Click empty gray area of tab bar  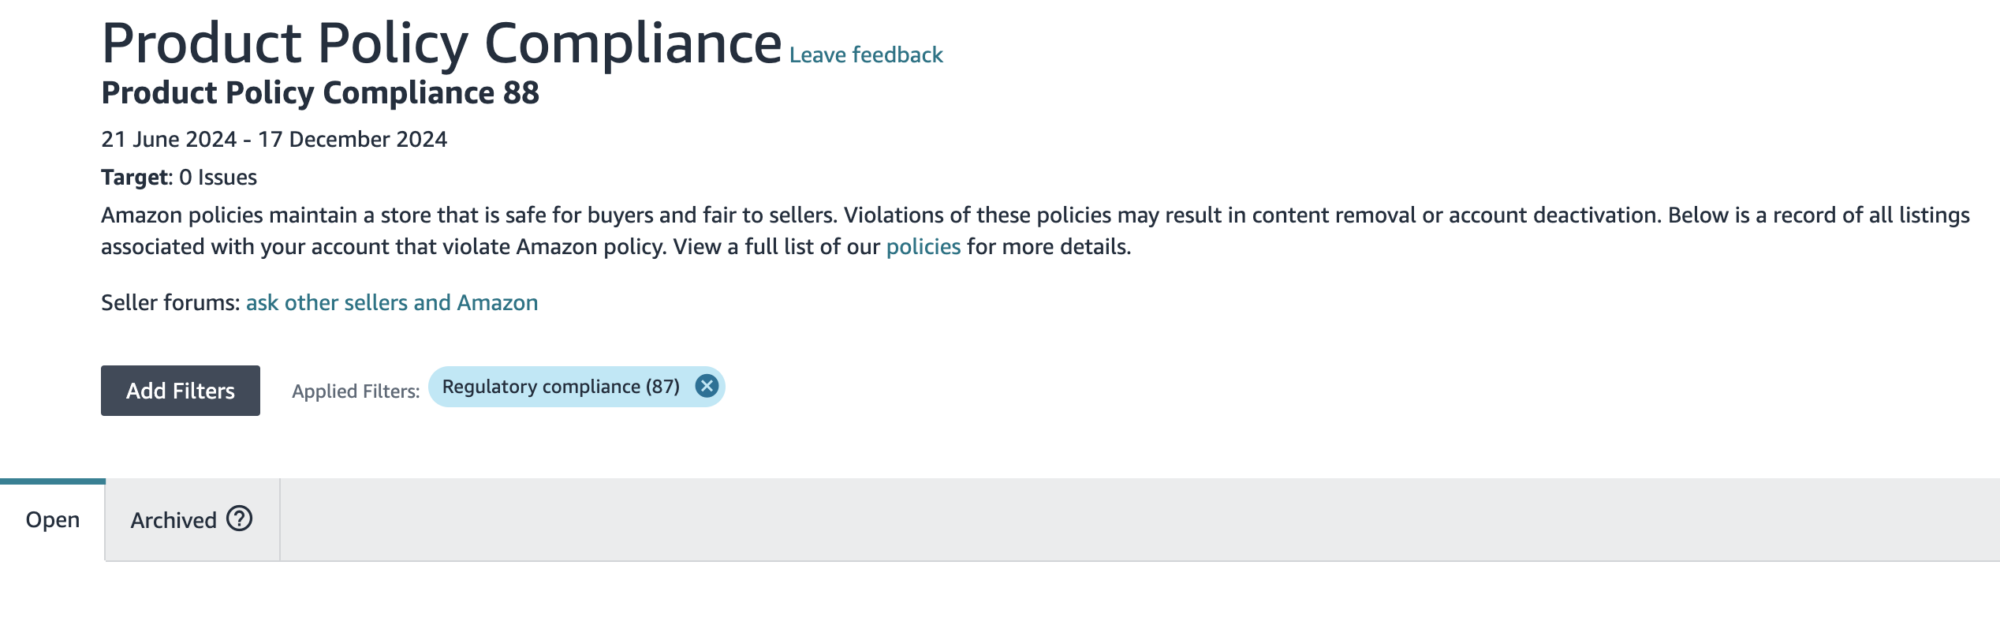click(1100, 520)
